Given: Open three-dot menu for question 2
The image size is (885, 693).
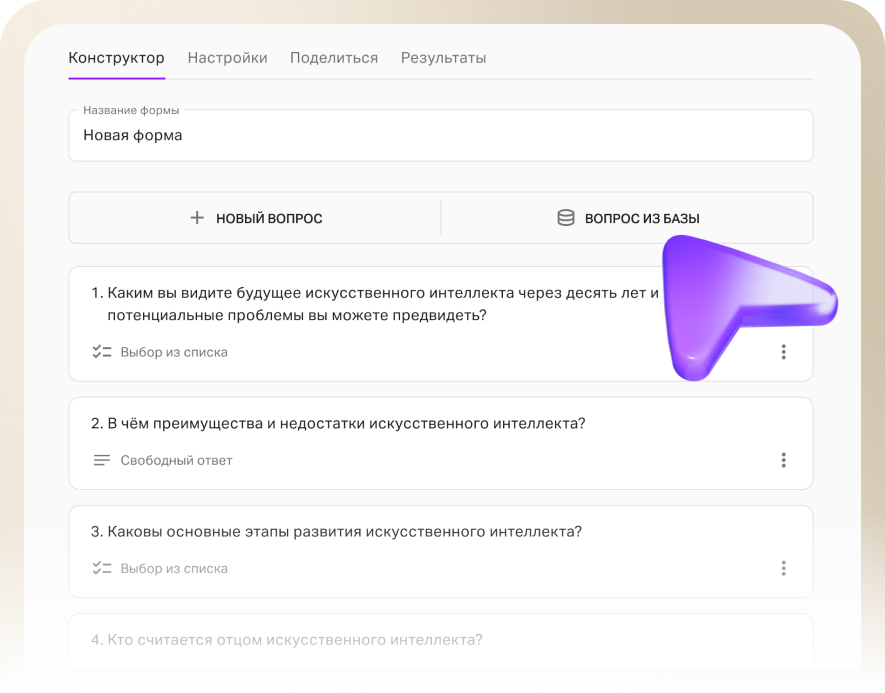Looking at the screenshot, I should coord(783,460).
